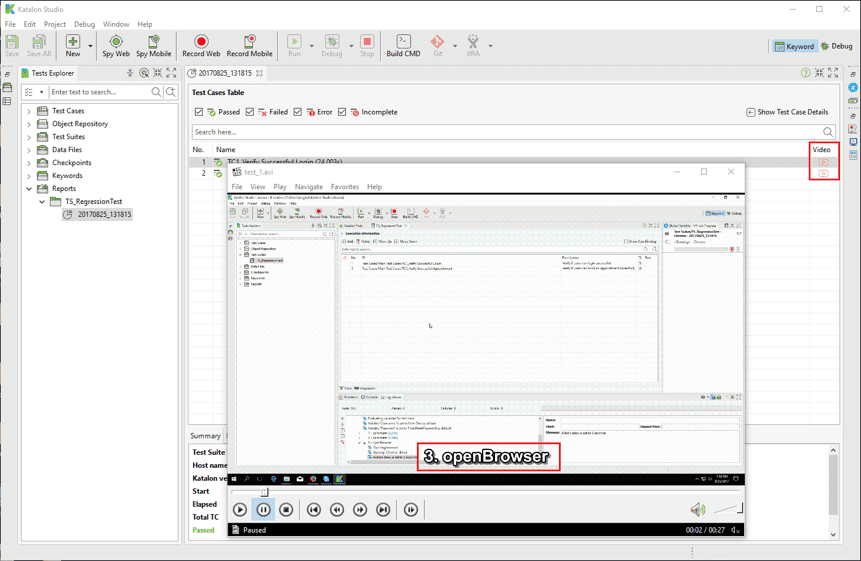Click Show Test Case Details
The width and height of the screenshot is (861, 561).
[787, 112]
